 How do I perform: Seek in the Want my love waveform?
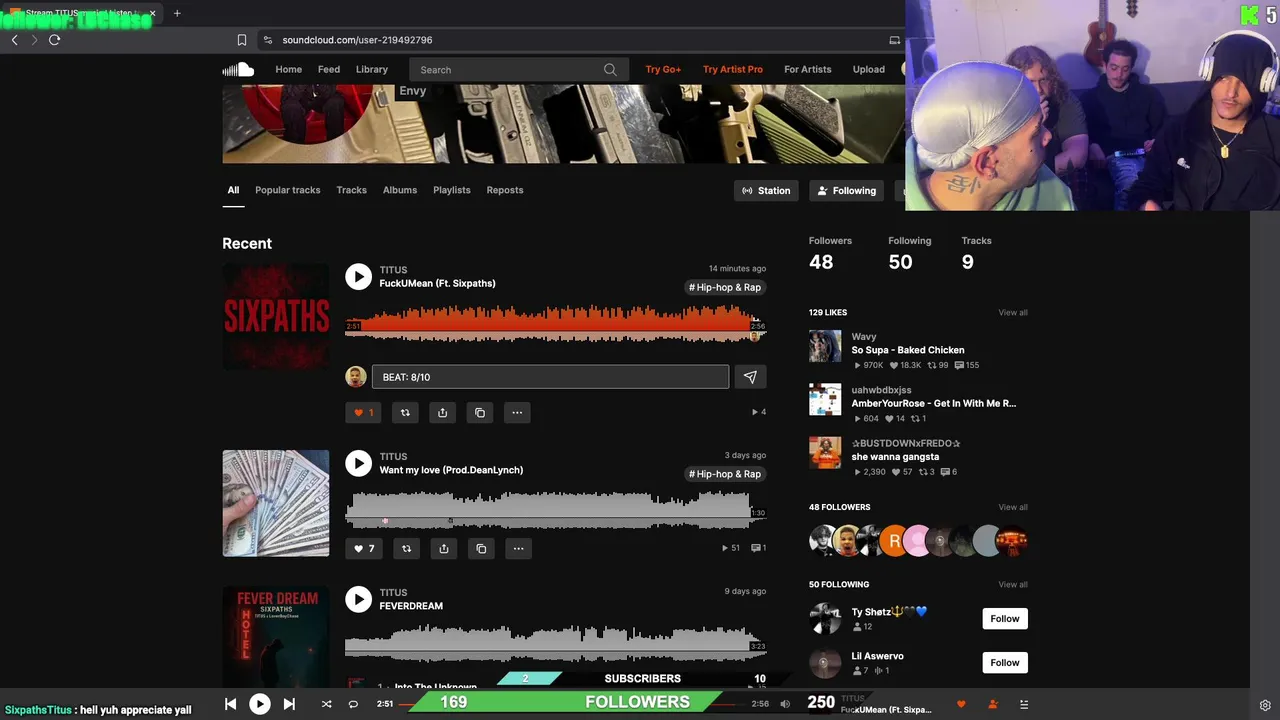coord(555,510)
